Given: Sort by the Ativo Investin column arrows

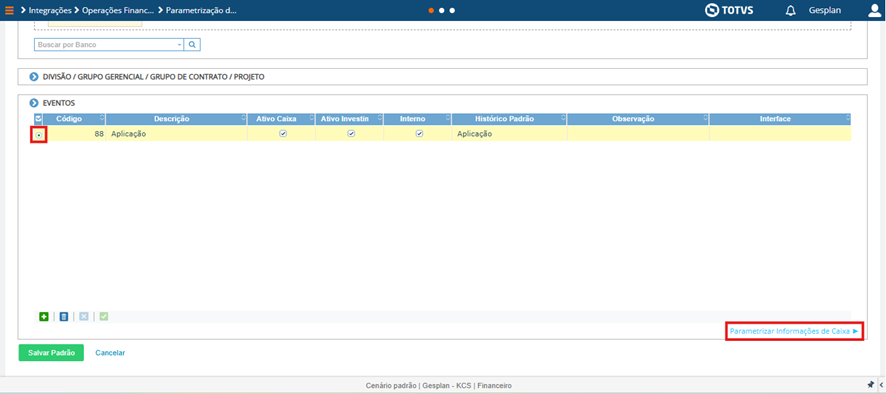Looking at the screenshot, I should tap(380, 119).
